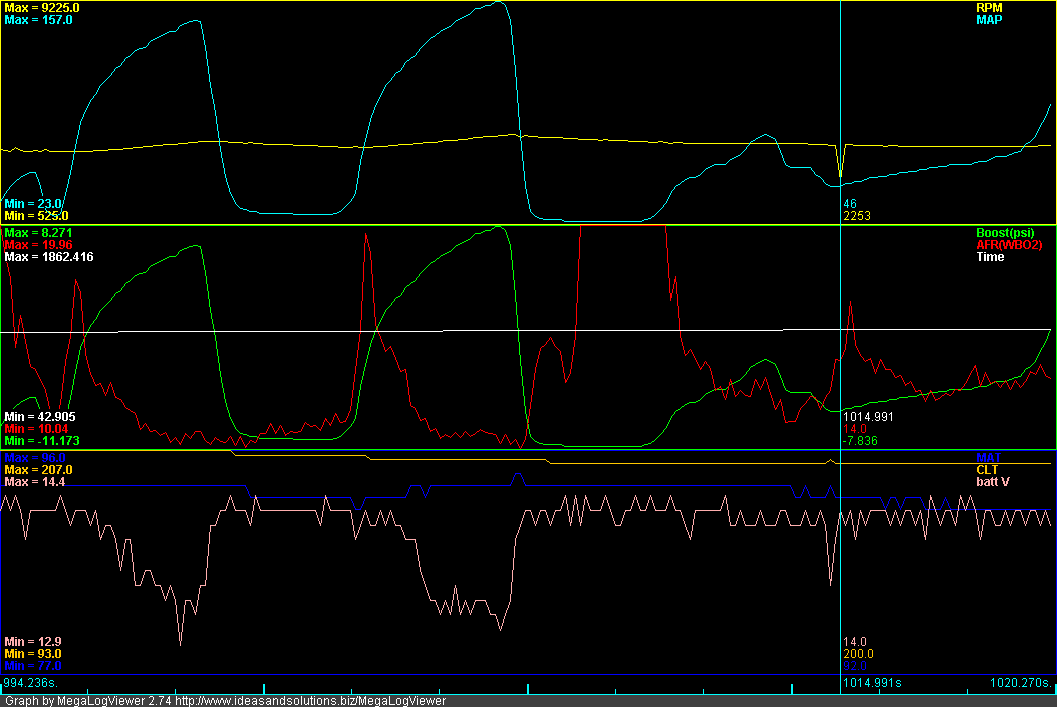Click the batt V legend label
Screen dimensions: 1057x707
pyautogui.click(x=993, y=482)
